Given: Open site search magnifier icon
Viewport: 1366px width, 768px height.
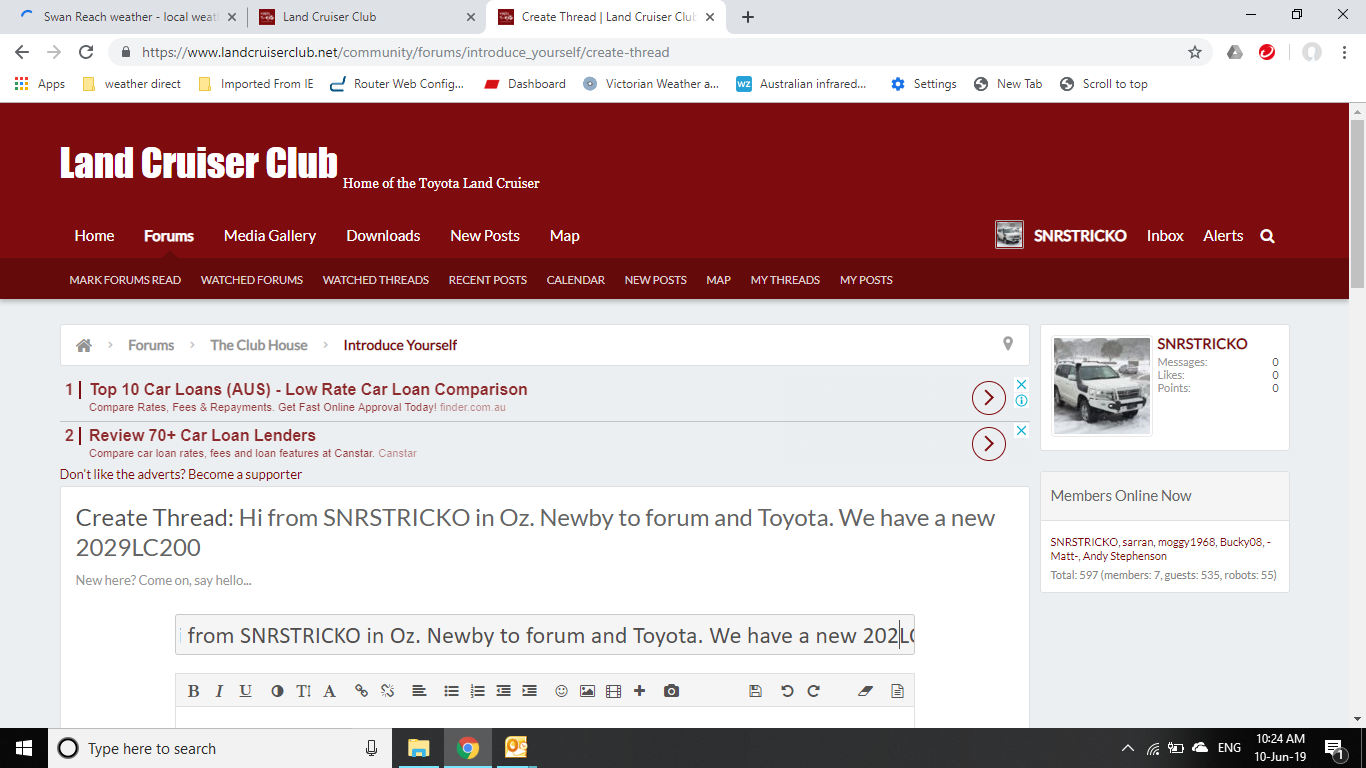Looking at the screenshot, I should pos(1268,236).
